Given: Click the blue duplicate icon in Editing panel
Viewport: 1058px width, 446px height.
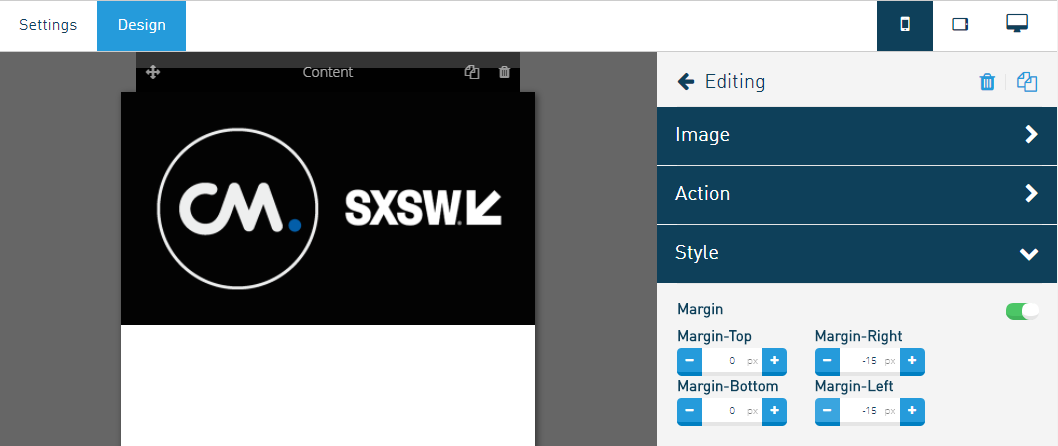Looking at the screenshot, I should click(x=1027, y=82).
